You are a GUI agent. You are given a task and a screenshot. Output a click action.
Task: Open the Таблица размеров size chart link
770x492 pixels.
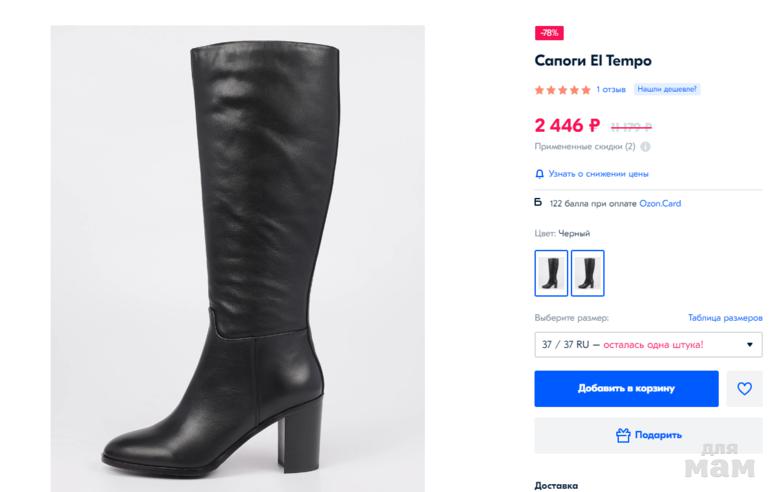[x=725, y=318]
